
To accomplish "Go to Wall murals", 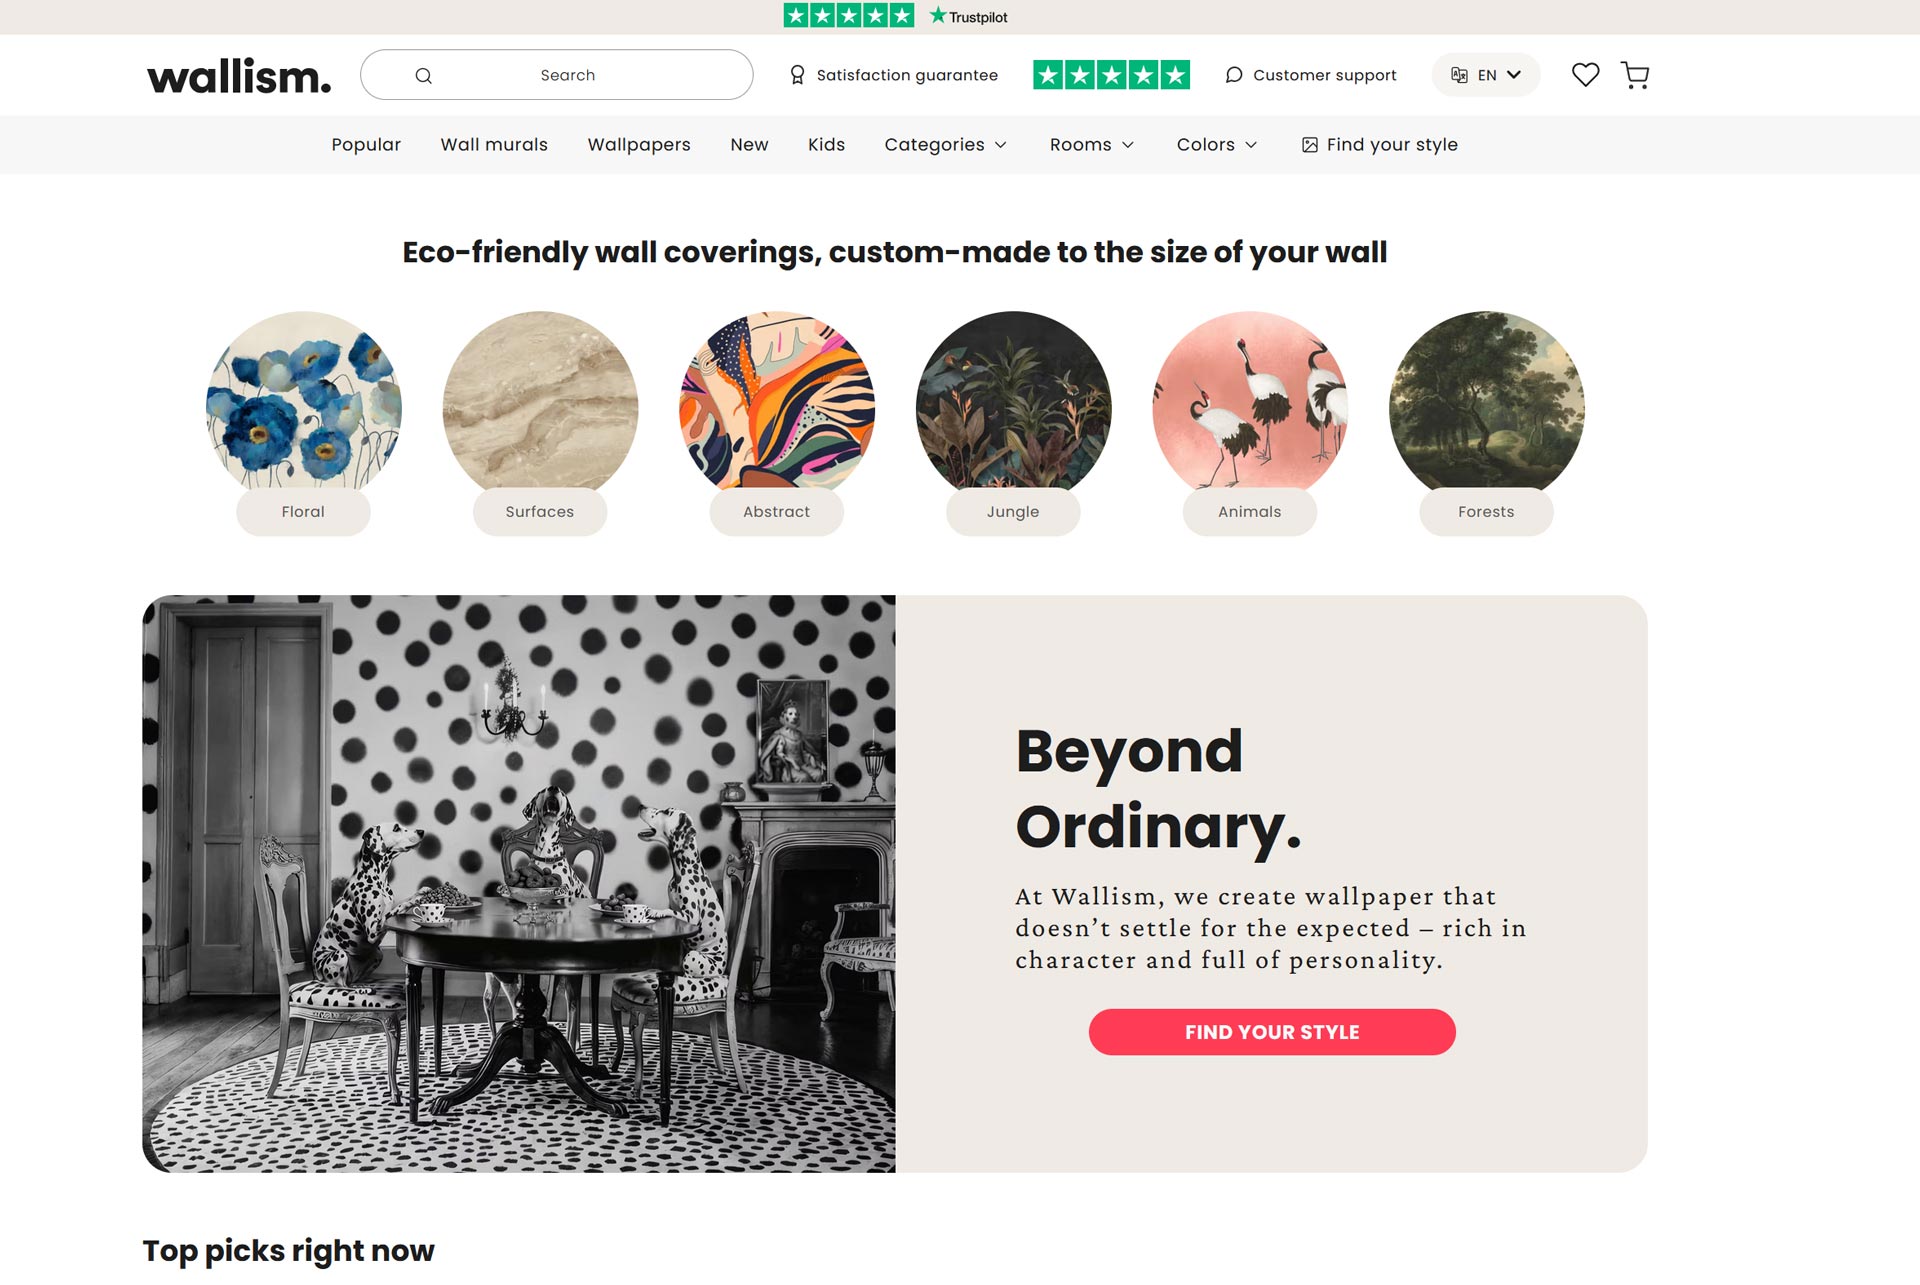I will (x=494, y=145).
